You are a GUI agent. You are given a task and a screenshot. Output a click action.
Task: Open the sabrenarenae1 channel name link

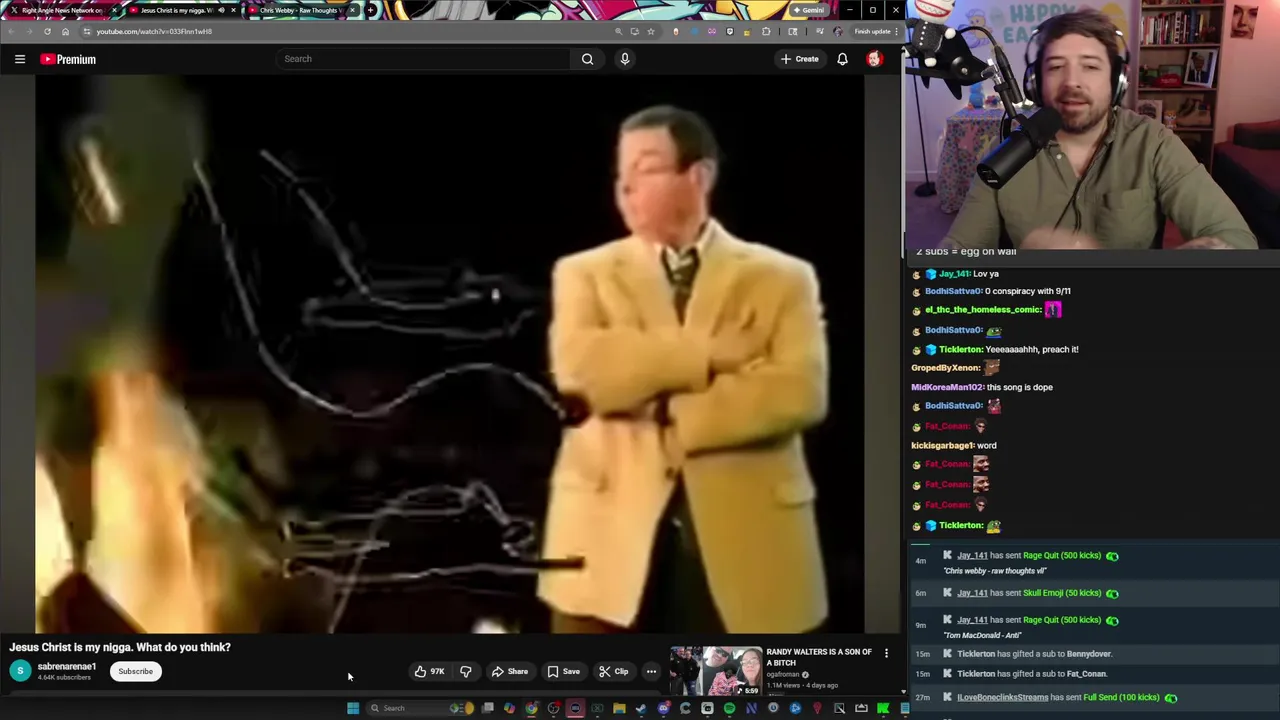click(x=67, y=667)
